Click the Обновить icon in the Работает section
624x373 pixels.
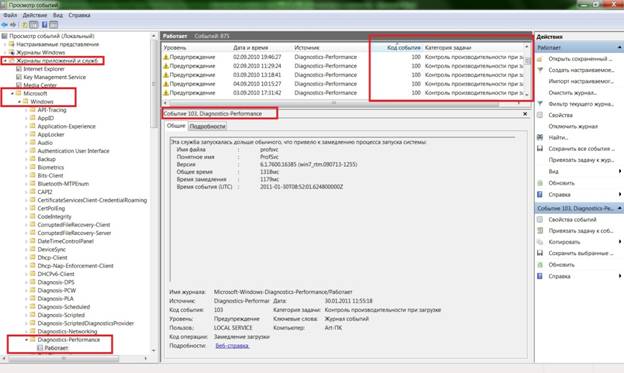point(540,183)
